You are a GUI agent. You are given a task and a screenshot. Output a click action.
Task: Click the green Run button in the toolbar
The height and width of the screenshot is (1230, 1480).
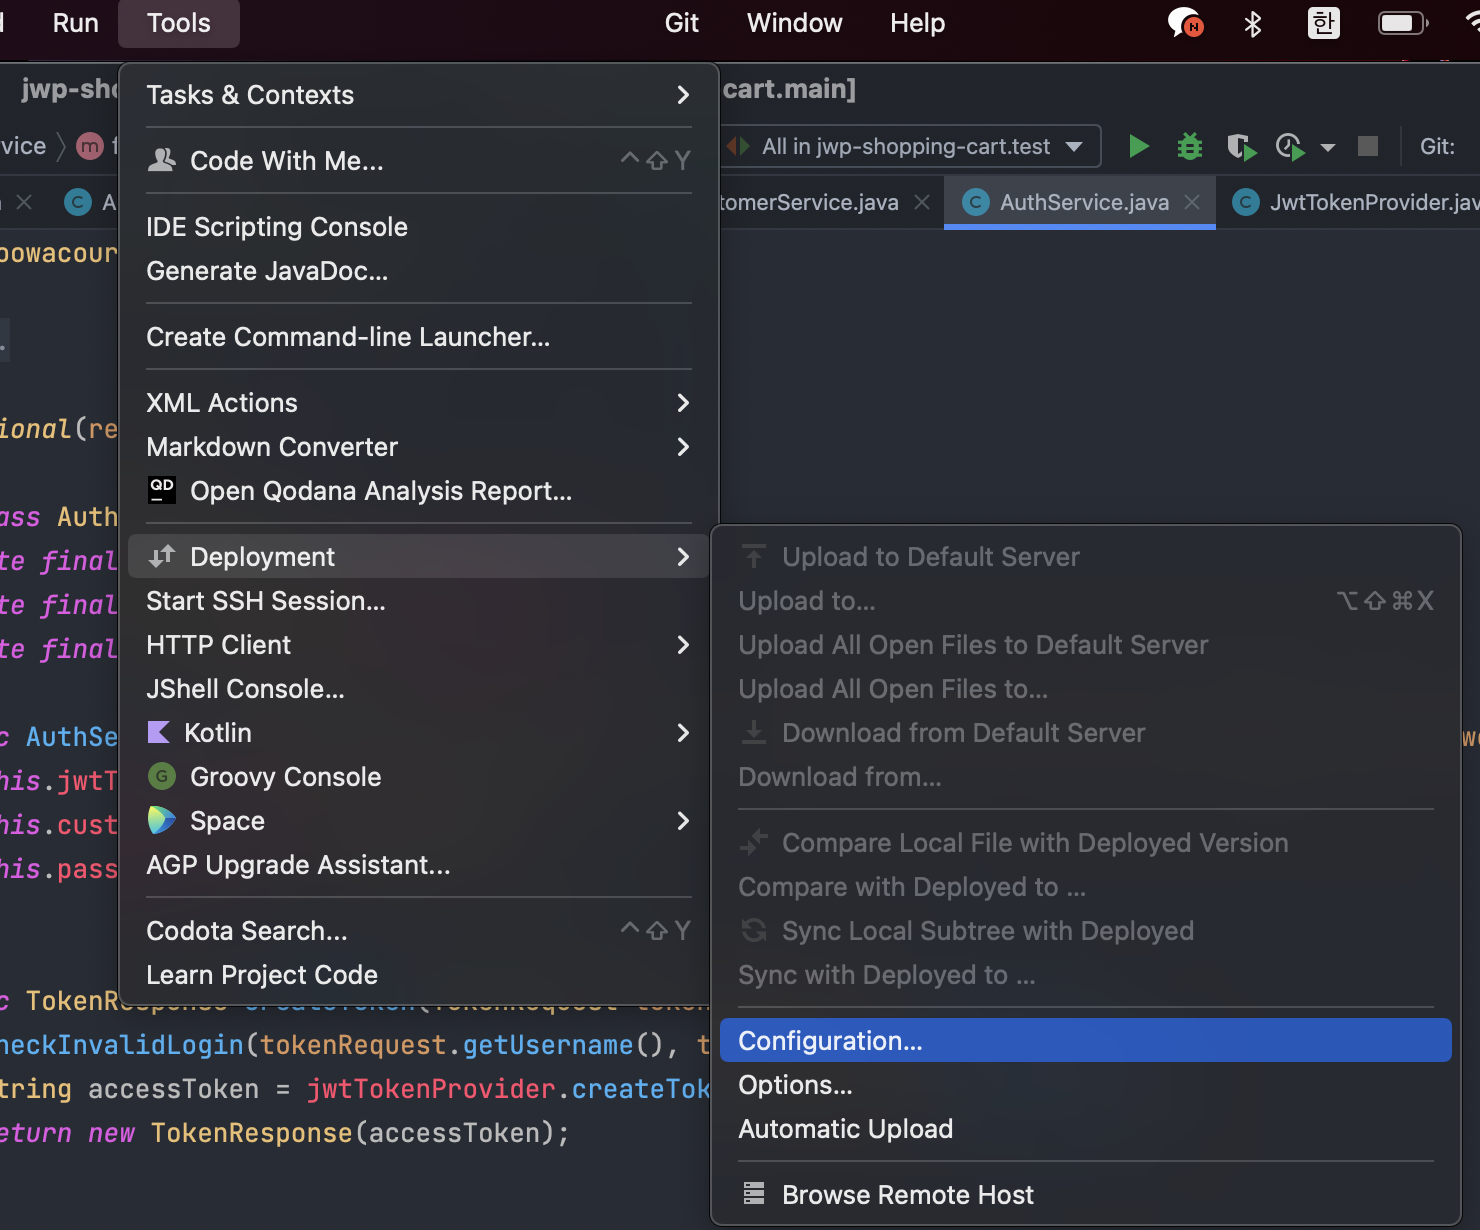pyautogui.click(x=1138, y=146)
